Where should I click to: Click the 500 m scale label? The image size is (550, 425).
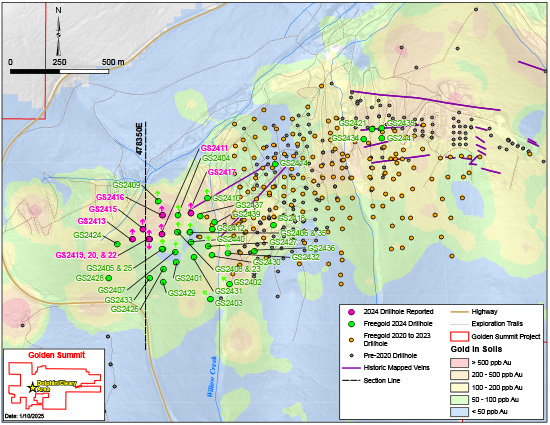[113, 62]
